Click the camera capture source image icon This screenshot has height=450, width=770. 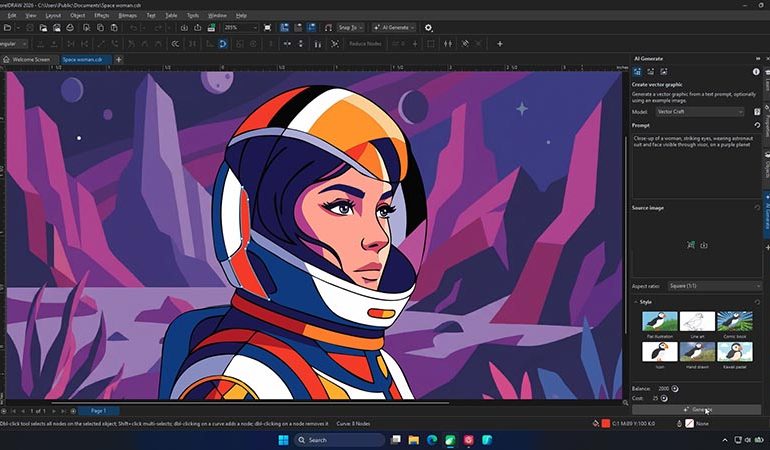click(704, 245)
